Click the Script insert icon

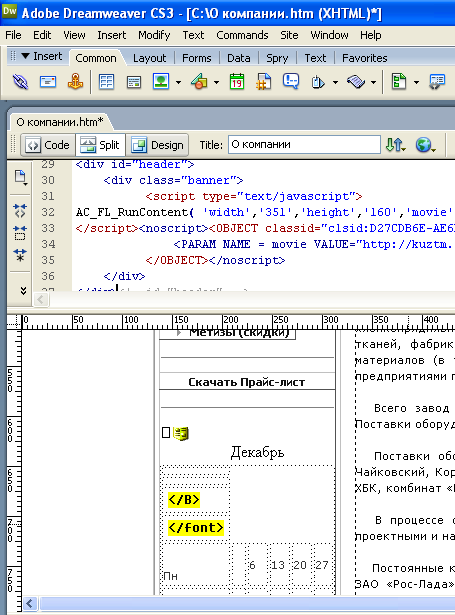pyautogui.click(x=356, y=82)
